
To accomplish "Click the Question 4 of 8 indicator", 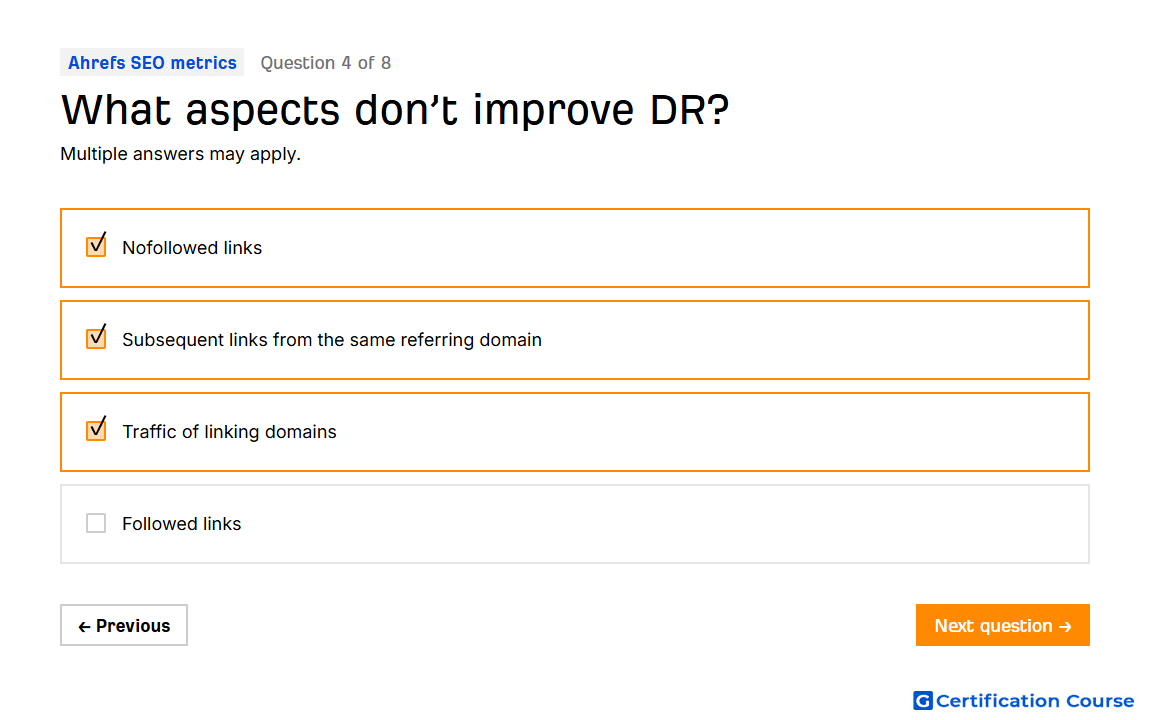I will tap(326, 63).
